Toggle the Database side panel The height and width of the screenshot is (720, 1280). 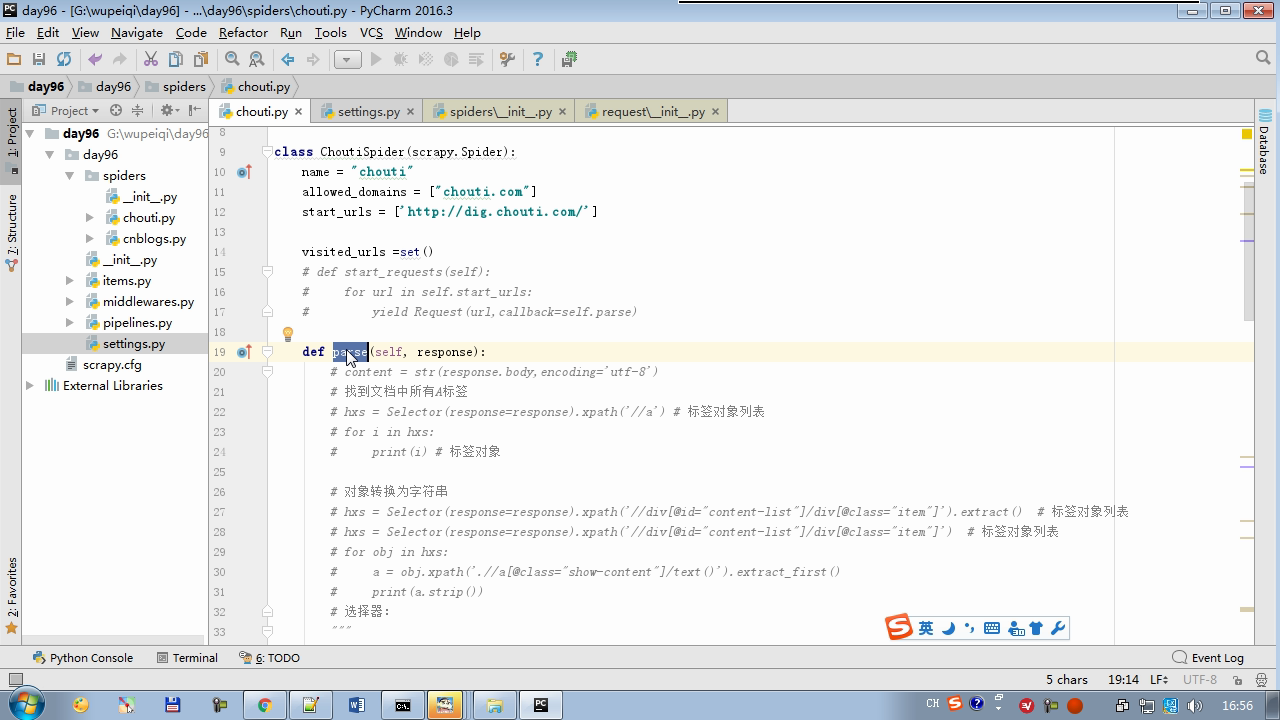(1264, 142)
